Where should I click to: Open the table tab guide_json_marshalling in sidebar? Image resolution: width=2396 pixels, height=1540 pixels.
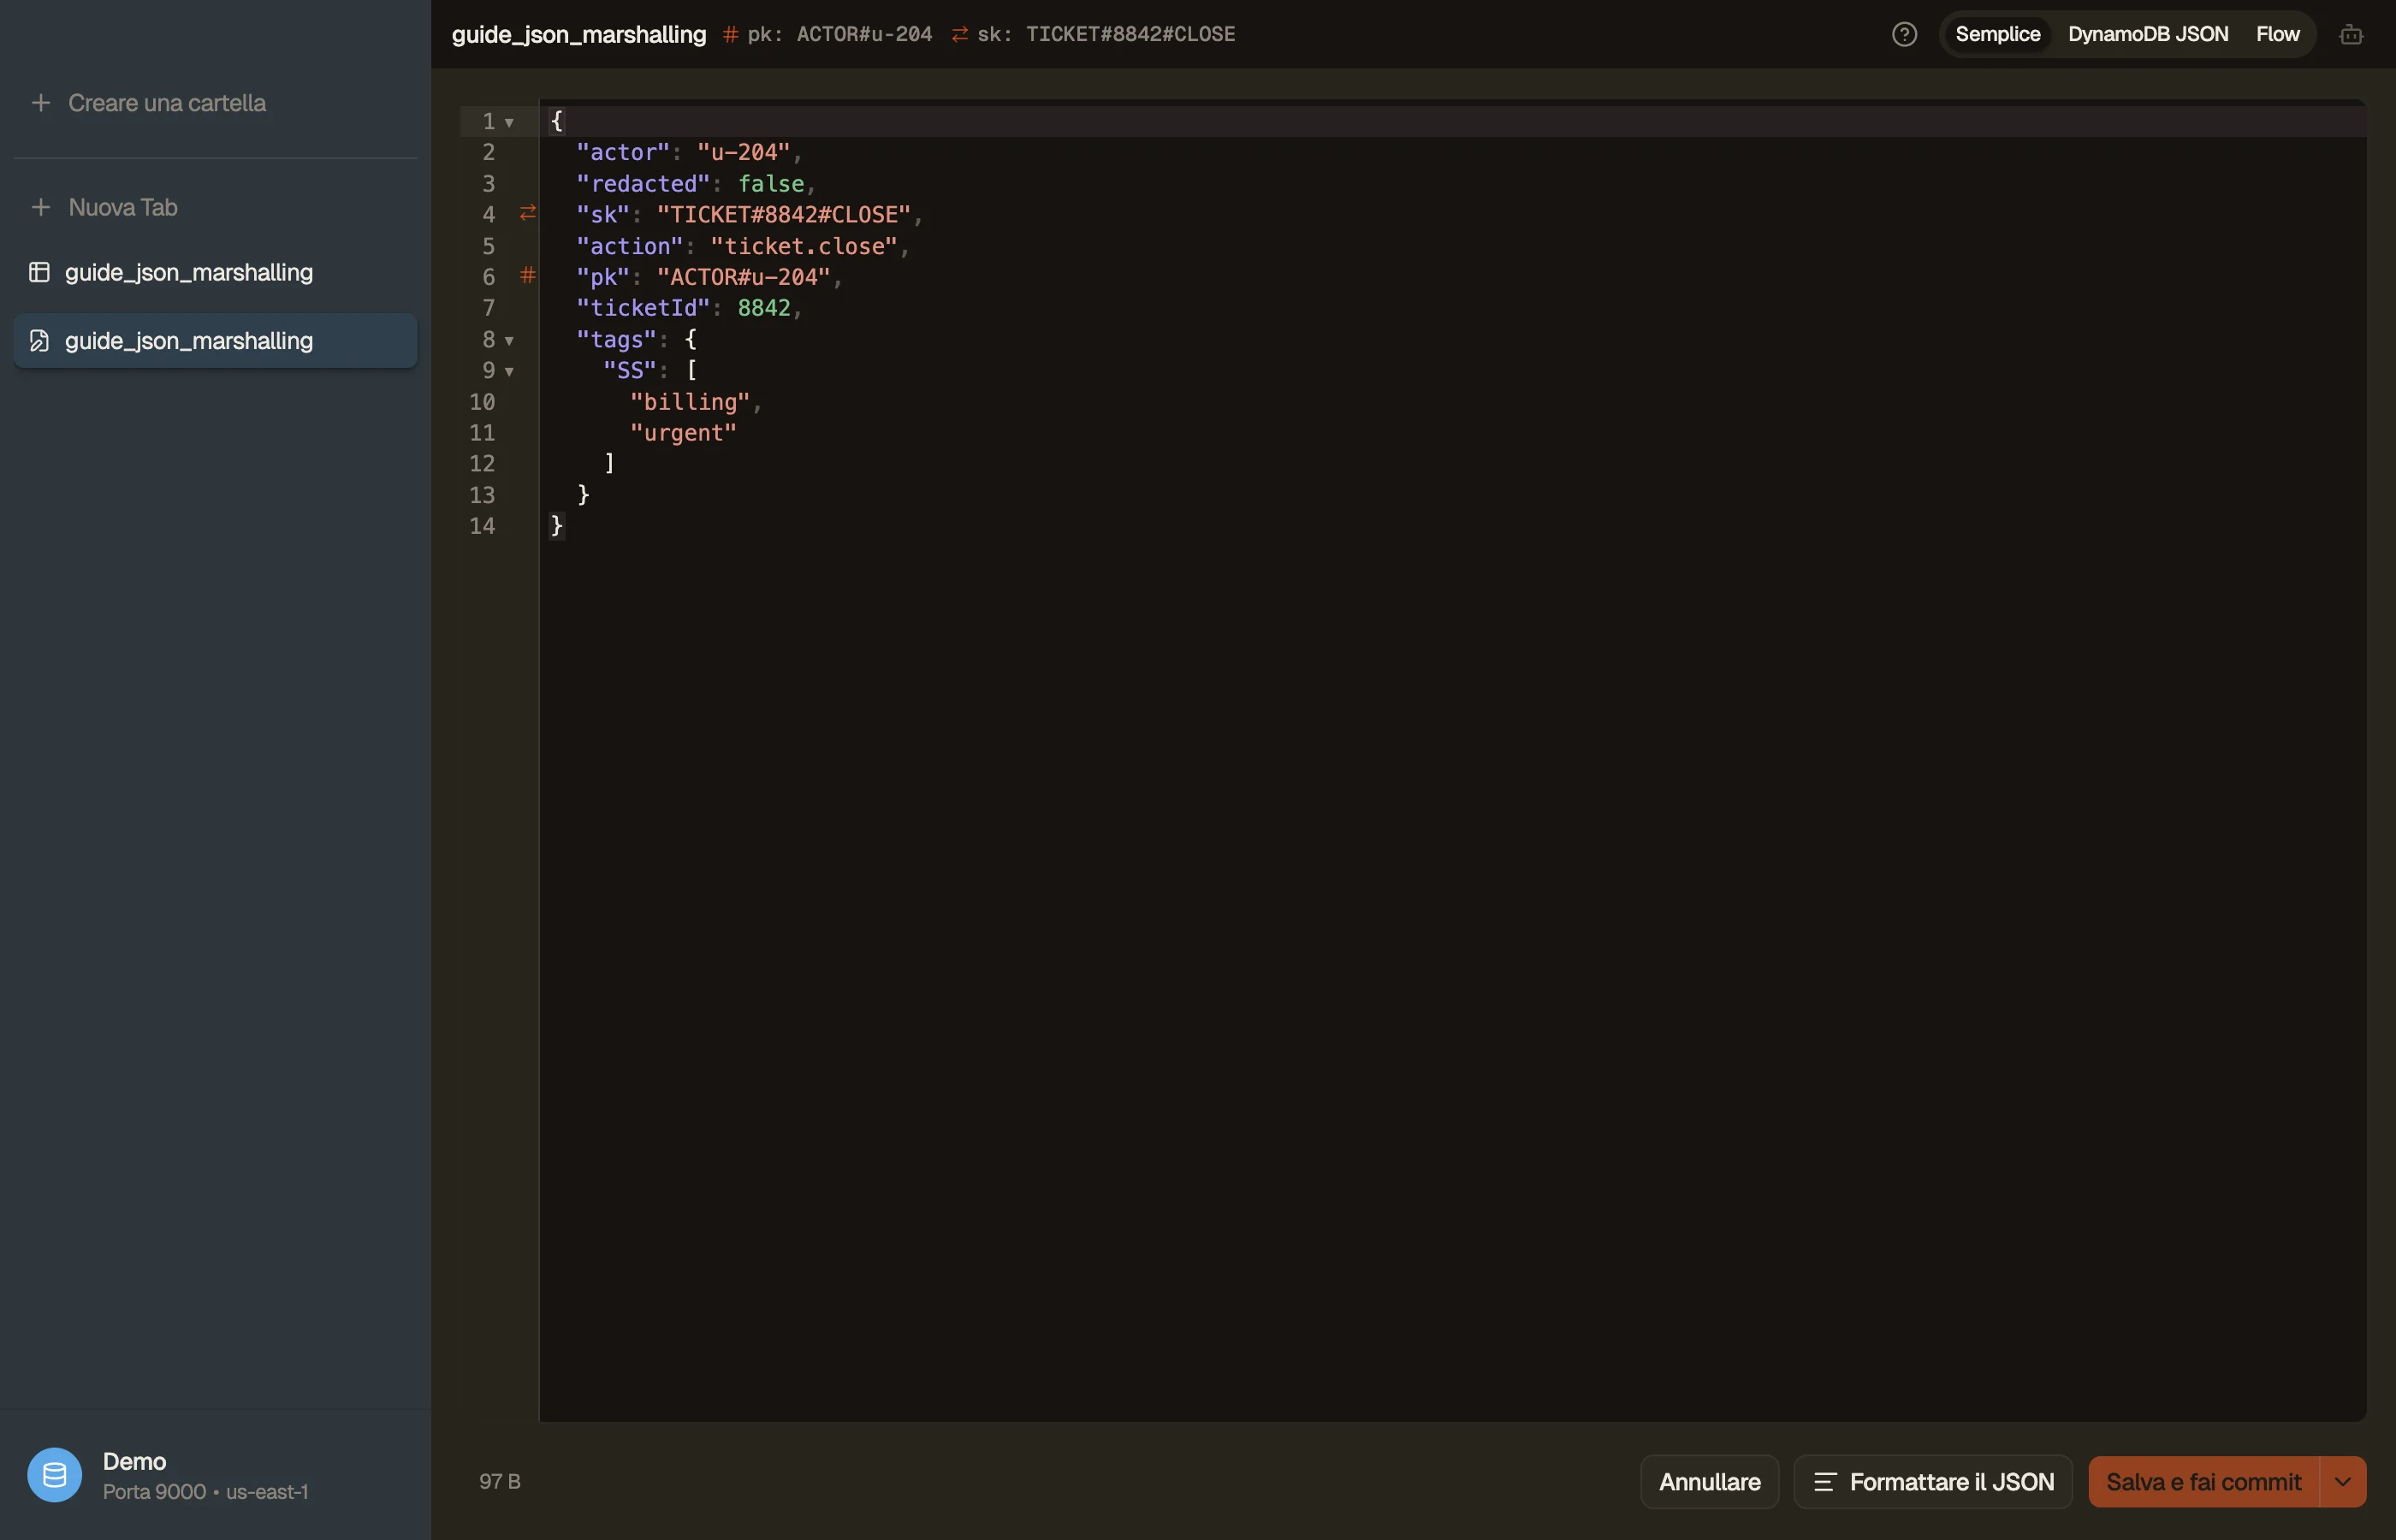click(215, 272)
